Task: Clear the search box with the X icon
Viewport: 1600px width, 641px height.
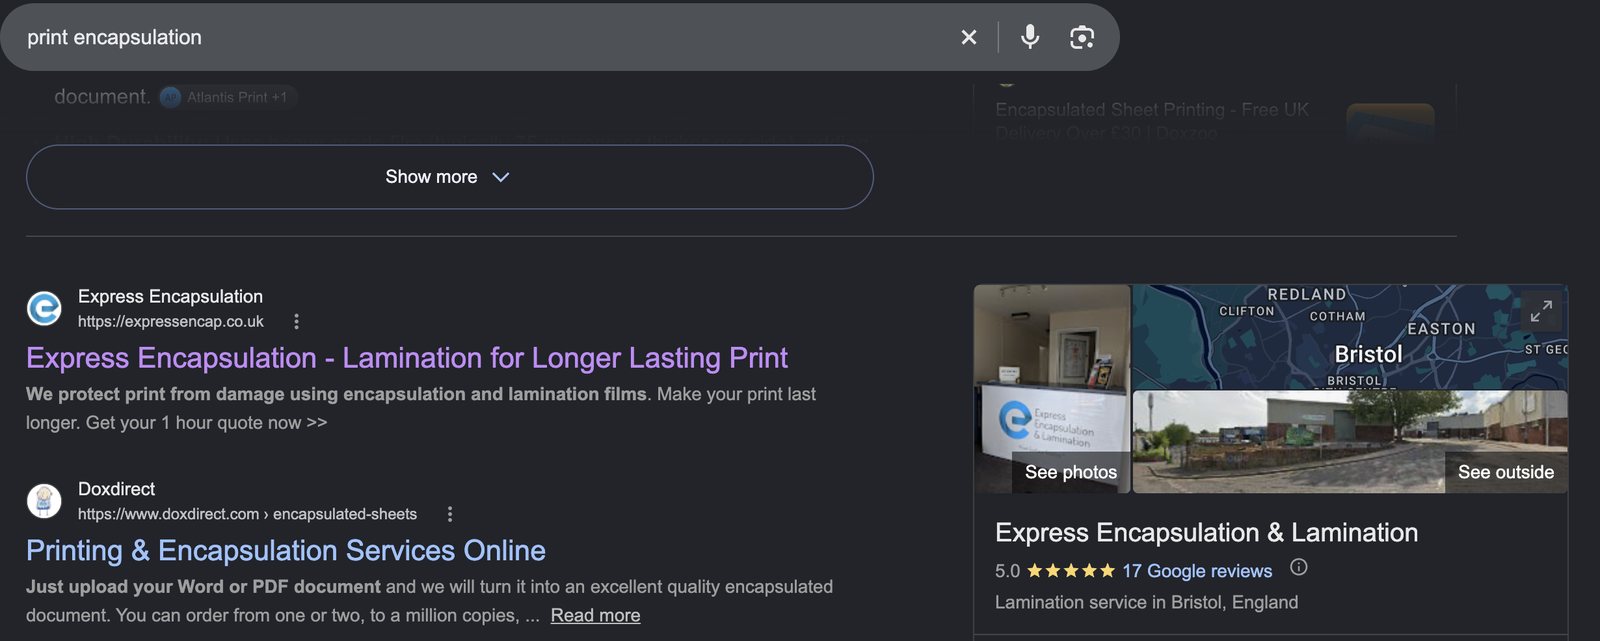Action: pos(968,37)
